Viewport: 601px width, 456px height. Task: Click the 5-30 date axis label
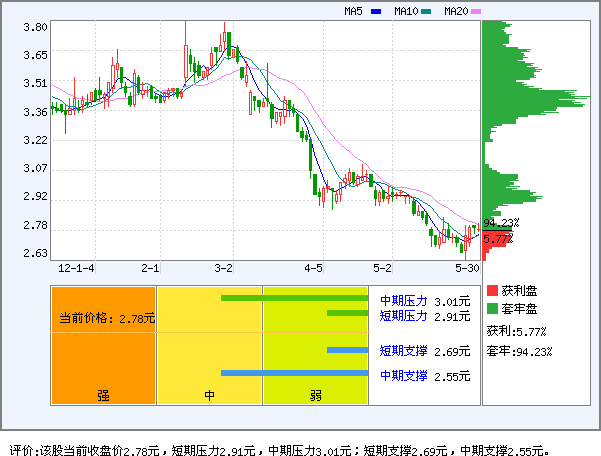[x=467, y=268]
